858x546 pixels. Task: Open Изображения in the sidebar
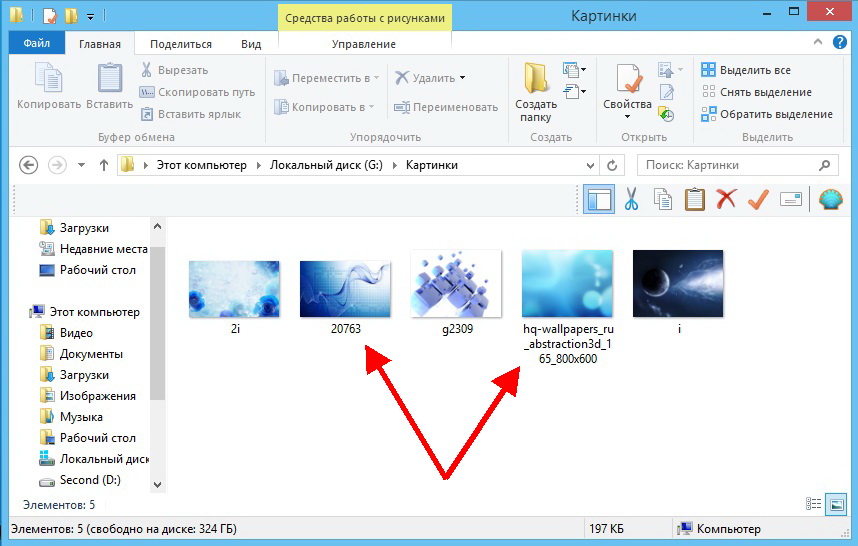tap(88, 396)
